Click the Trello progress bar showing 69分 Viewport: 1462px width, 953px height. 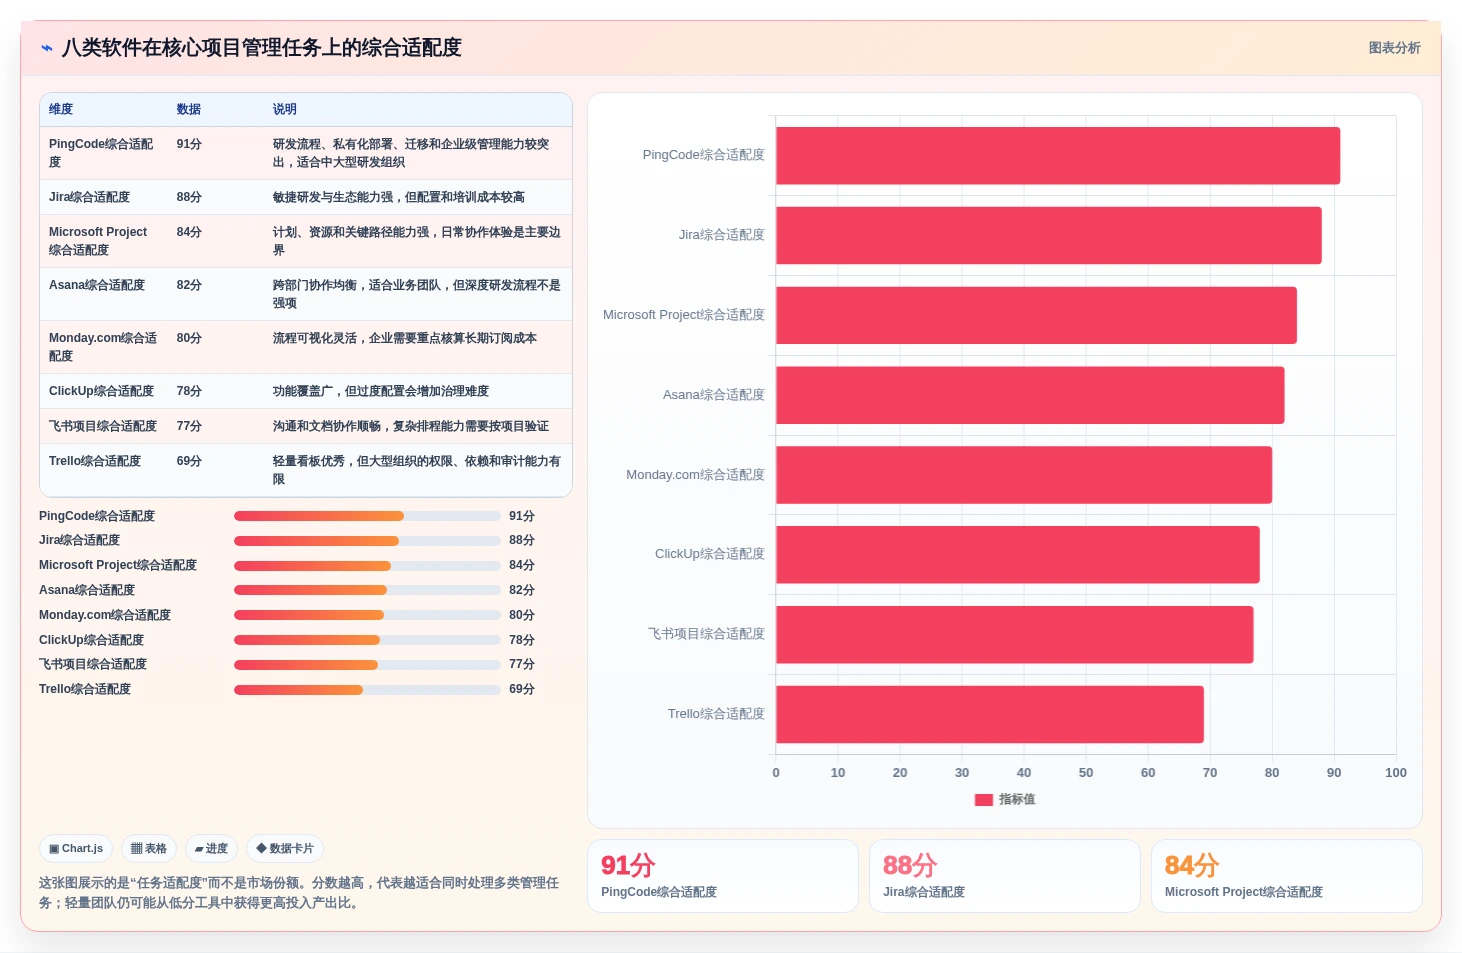point(367,690)
